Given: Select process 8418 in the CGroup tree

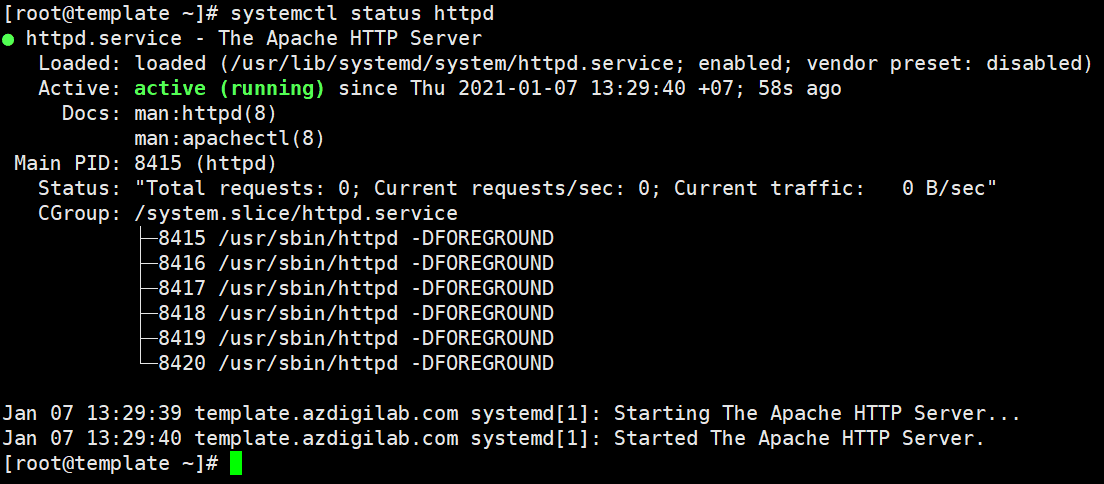Looking at the screenshot, I should click(182, 314).
